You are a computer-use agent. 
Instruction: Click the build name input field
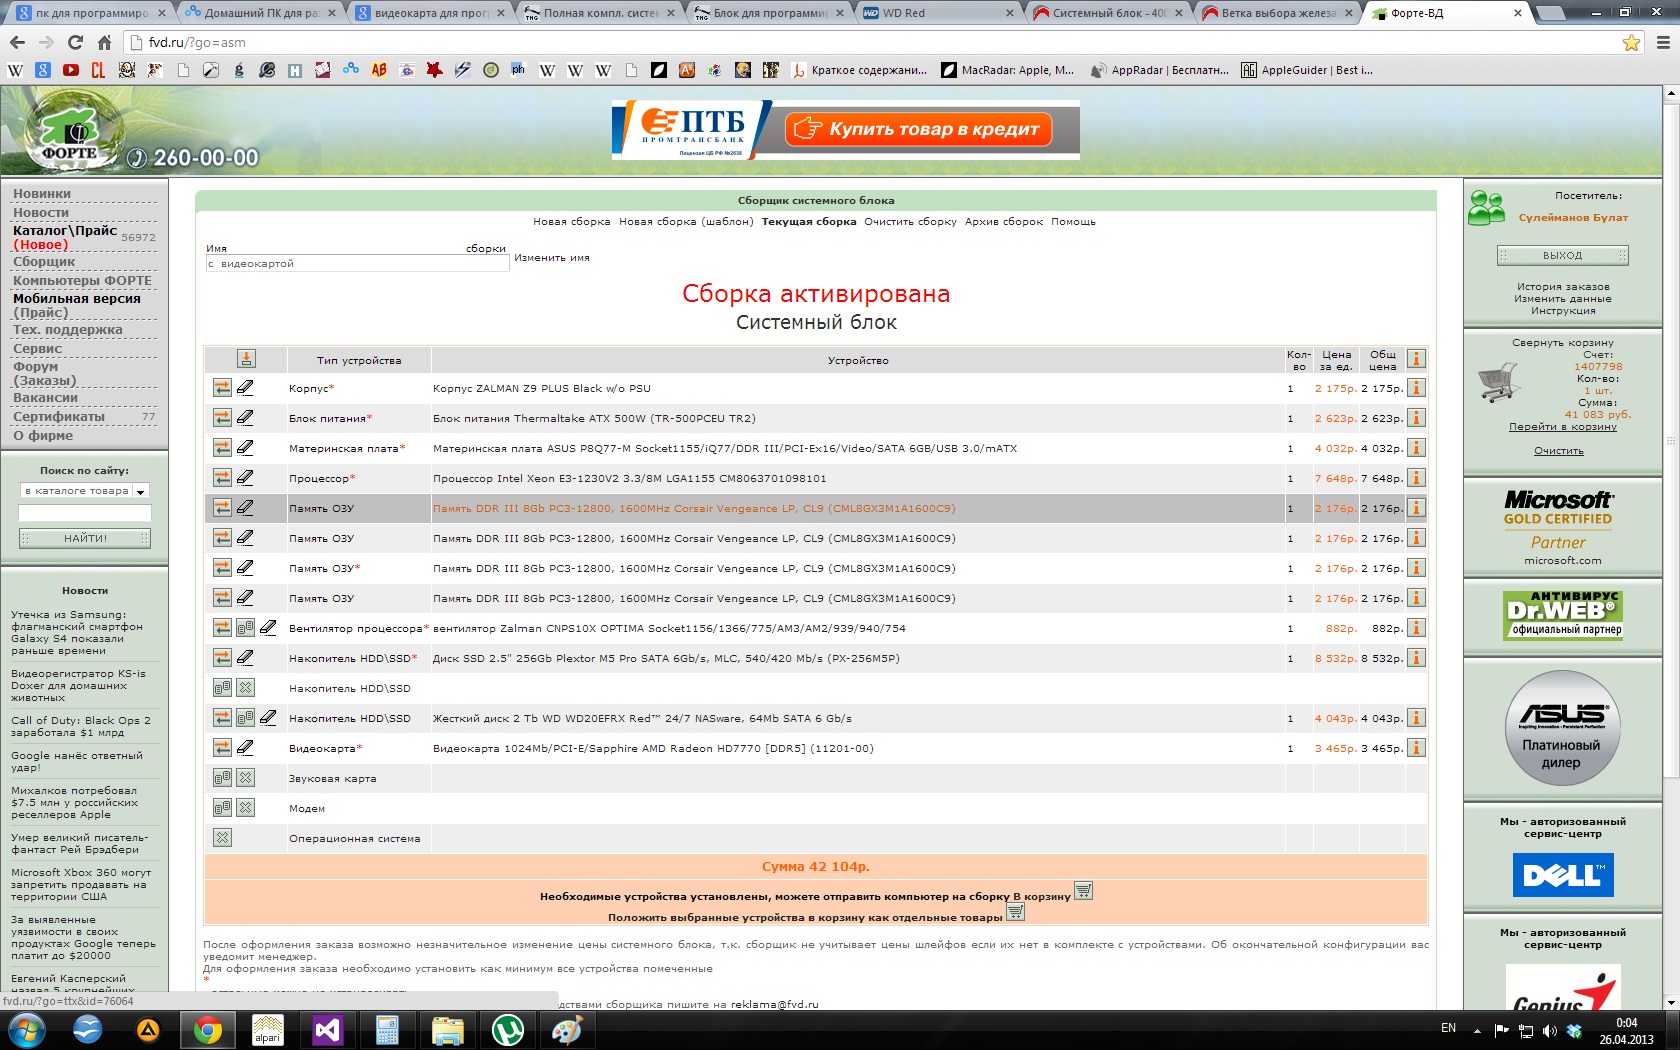coord(357,264)
